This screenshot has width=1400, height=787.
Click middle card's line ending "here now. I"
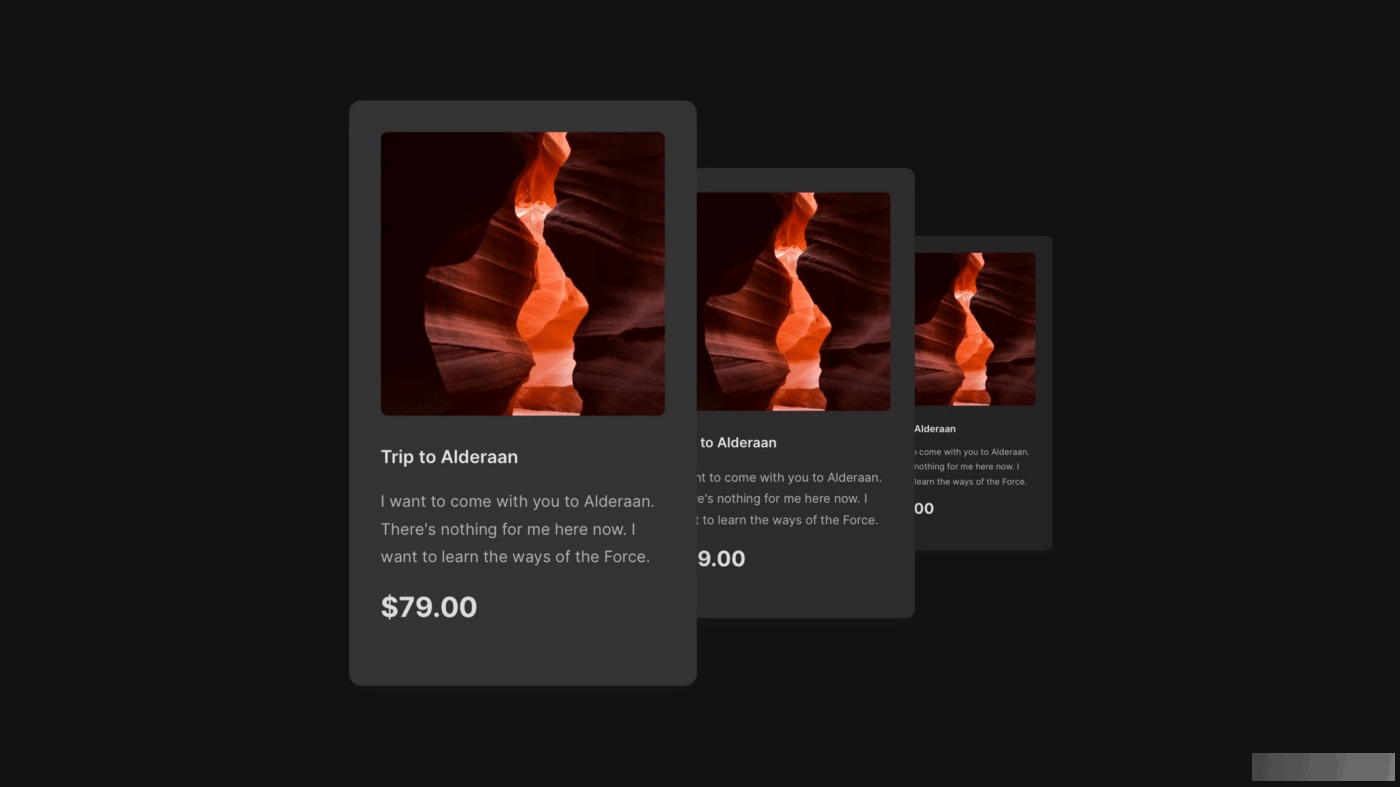coord(782,499)
